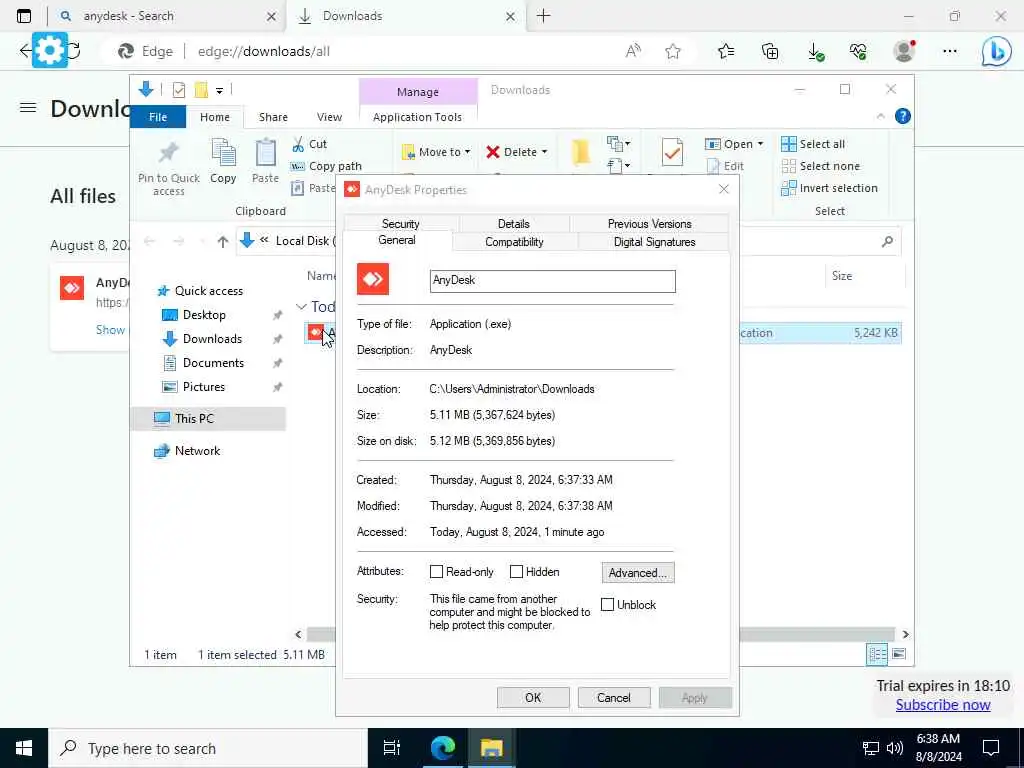Open Edge from the taskbar

coord(443,748)
